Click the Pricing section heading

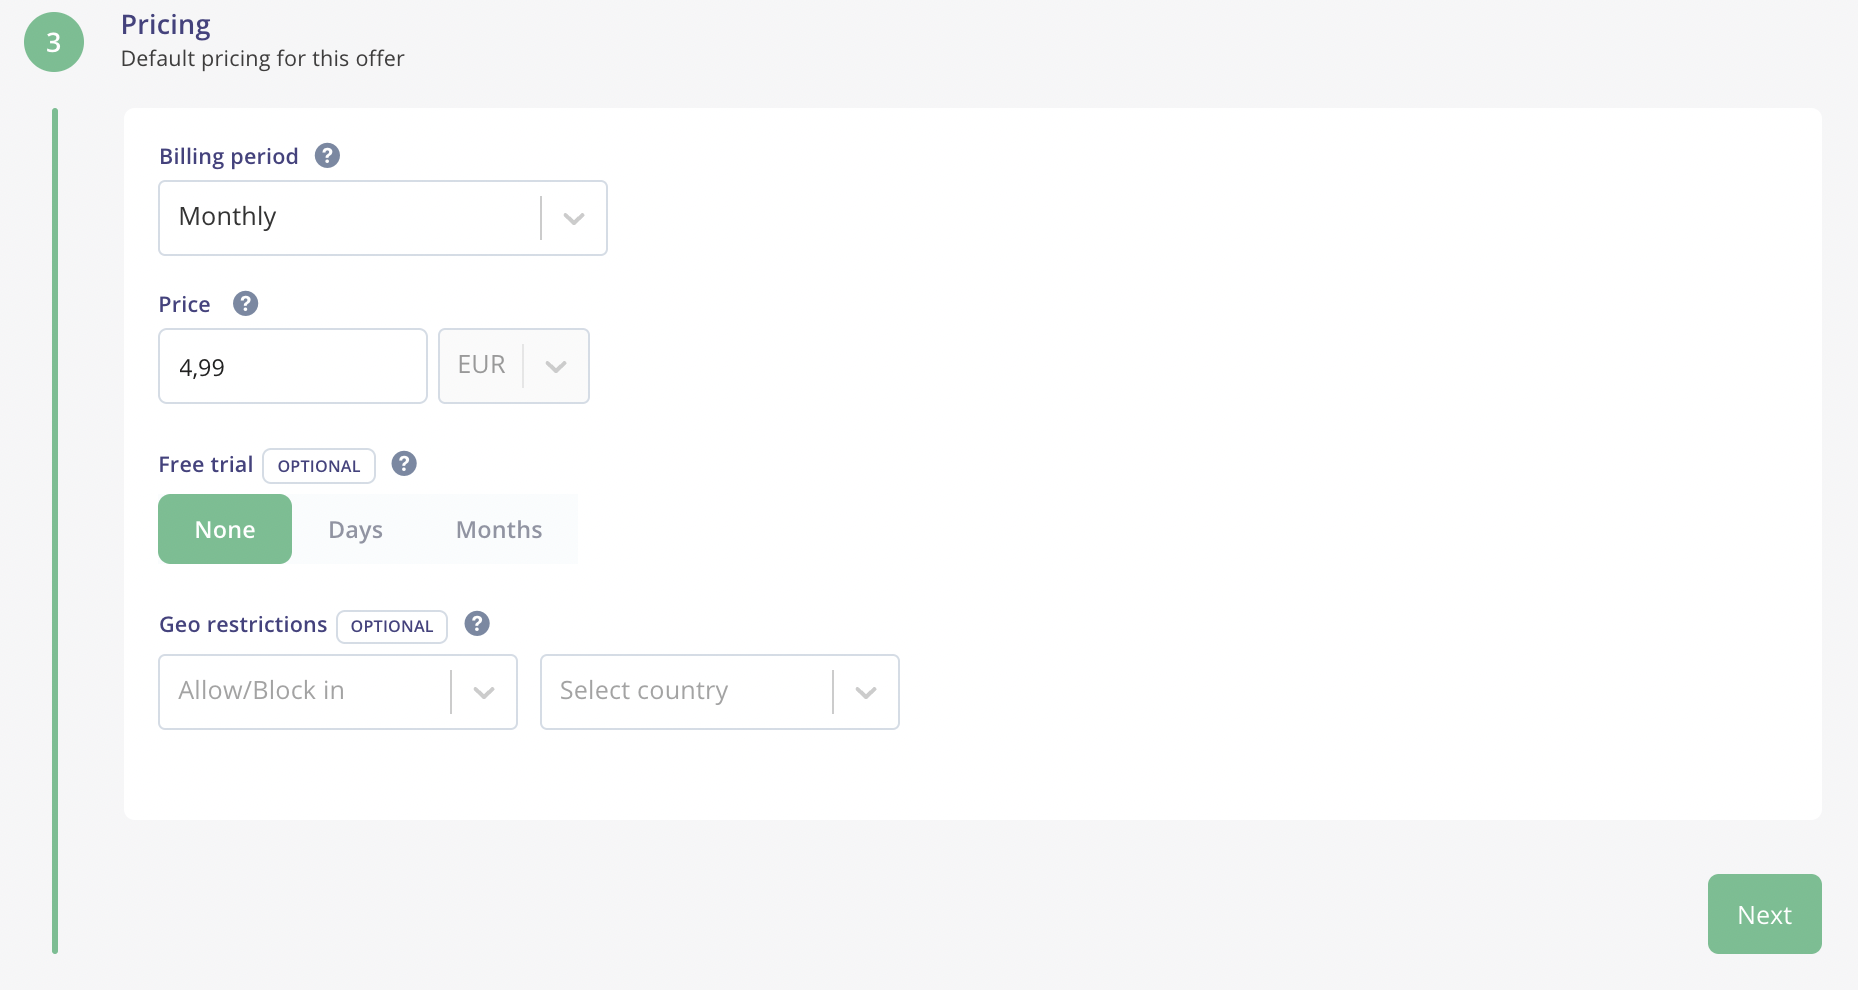tap(166, 24)
